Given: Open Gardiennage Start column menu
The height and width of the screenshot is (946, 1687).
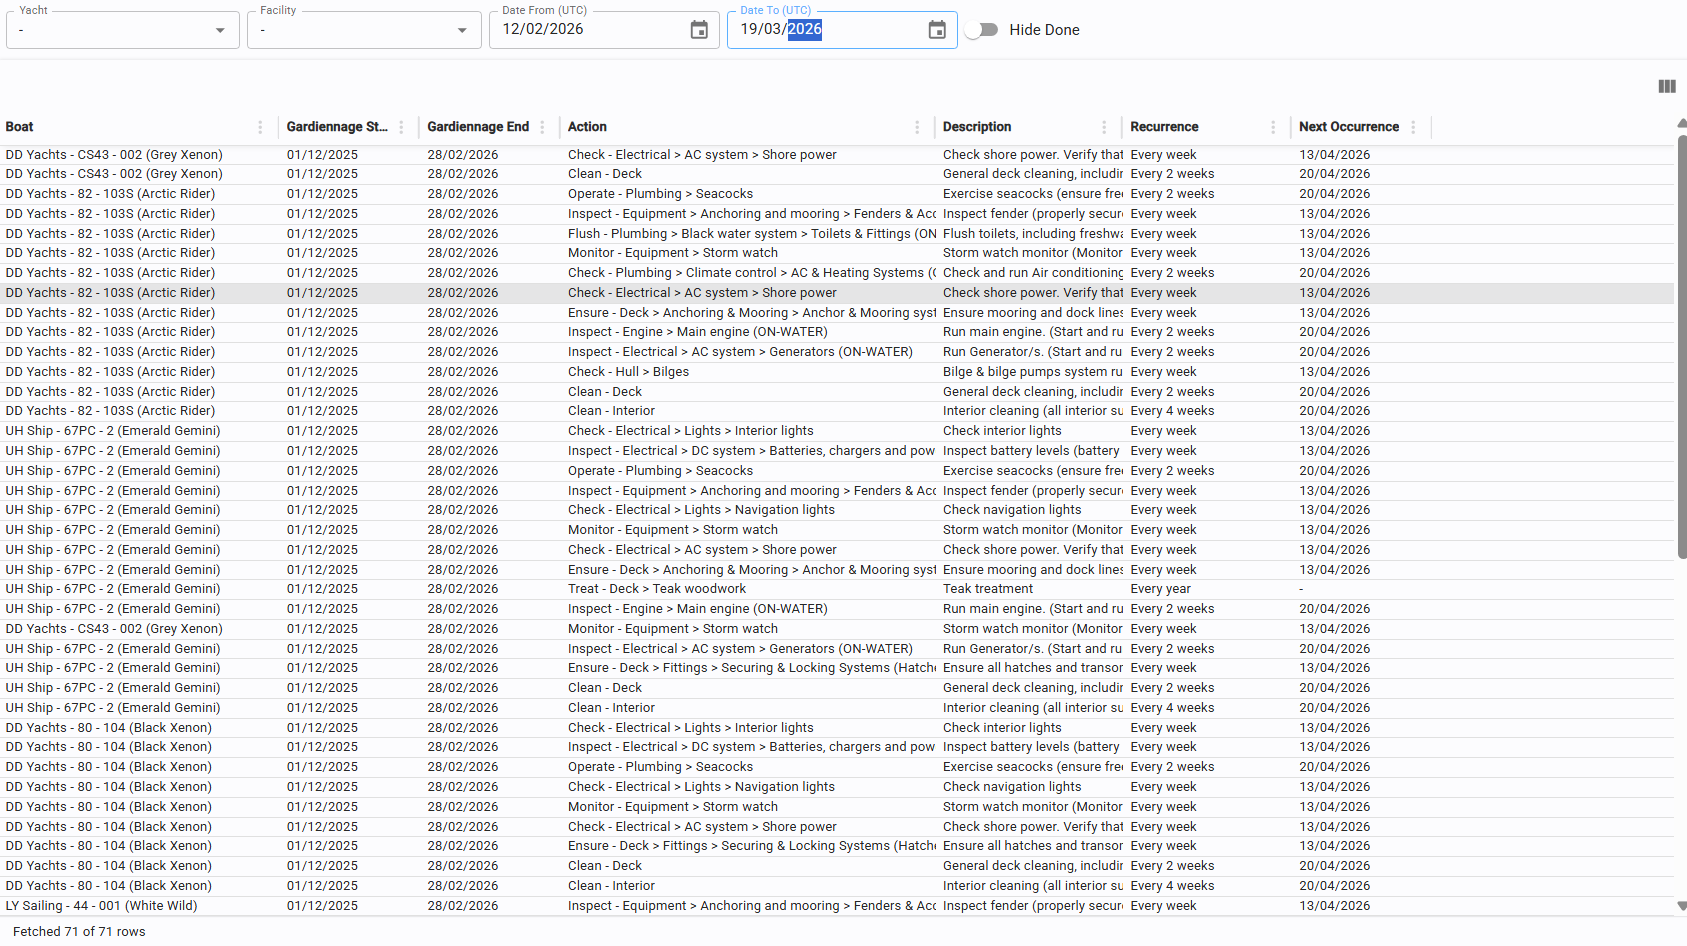Looking at the screenshot, I should click(401, 127).
